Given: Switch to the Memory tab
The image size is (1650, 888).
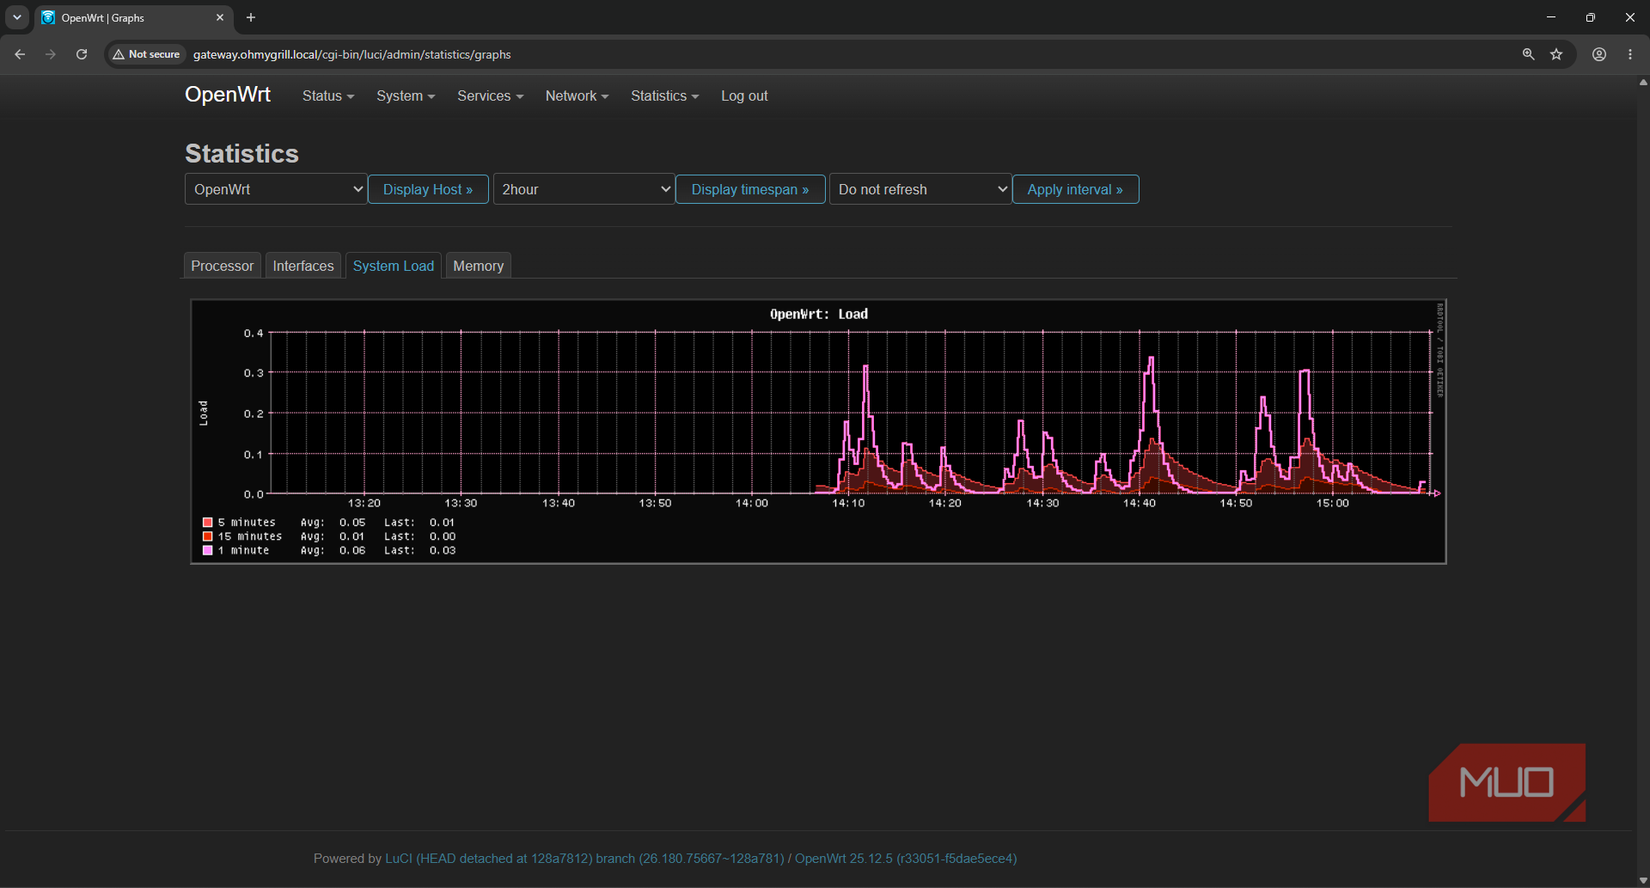Looking at the screenshot, I should click(x=478, y=266).
